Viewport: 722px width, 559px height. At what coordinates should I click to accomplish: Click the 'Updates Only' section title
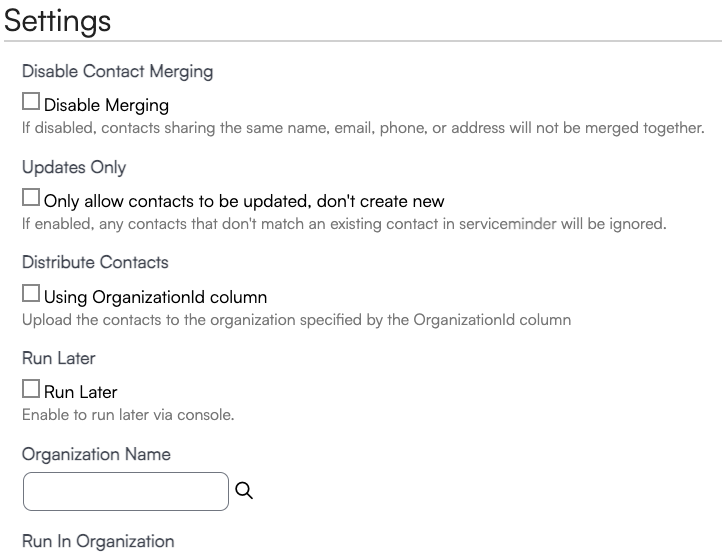pyautogui.click(x=74, y=168)
